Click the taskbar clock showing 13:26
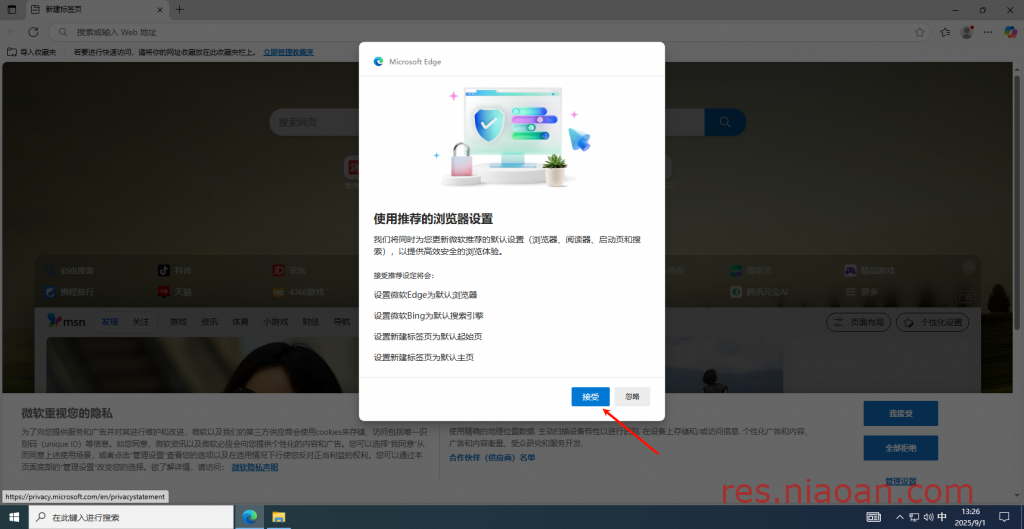1024x529 pixels. 971,517
